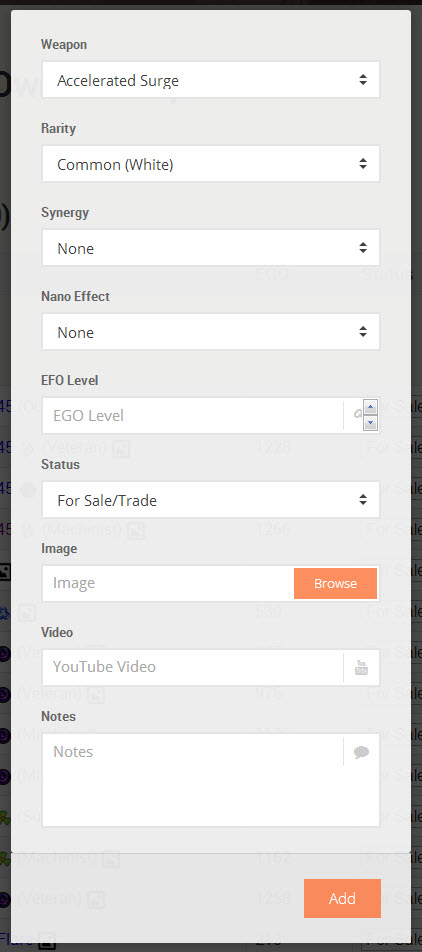The image size is (422, 952).
Task: Expand the Nano Effect dropdown
Action: [x=211, y=332]
